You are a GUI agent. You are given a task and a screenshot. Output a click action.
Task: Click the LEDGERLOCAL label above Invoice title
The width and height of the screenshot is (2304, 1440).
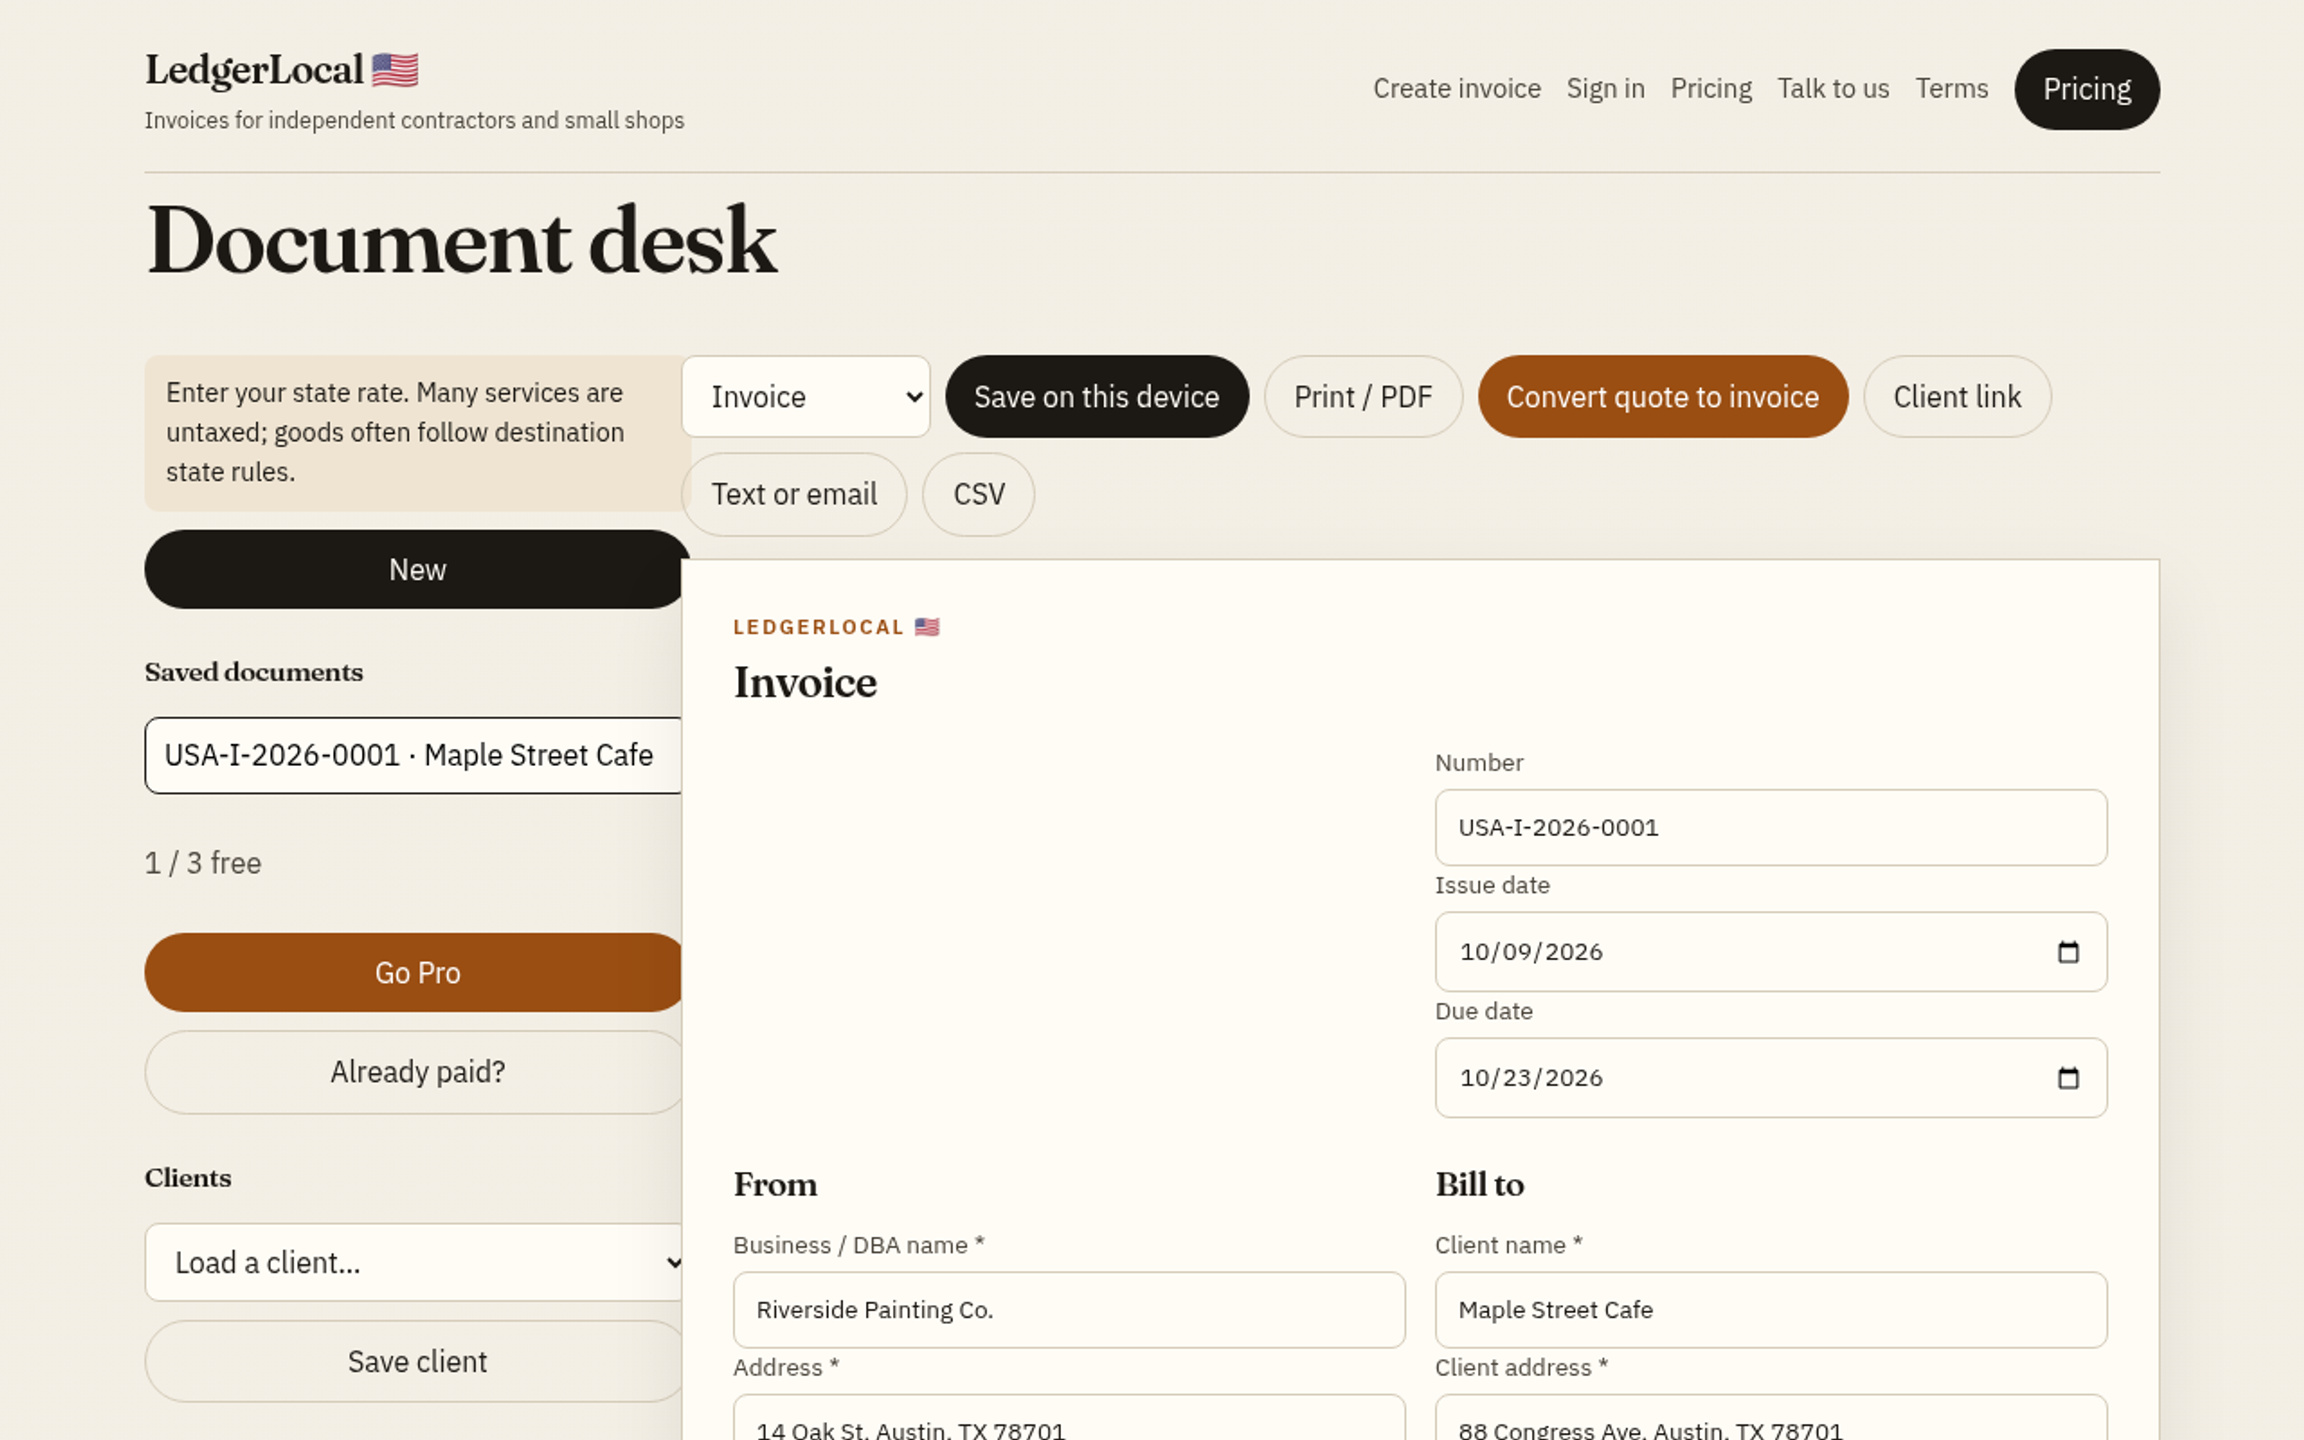coord(836,627)
